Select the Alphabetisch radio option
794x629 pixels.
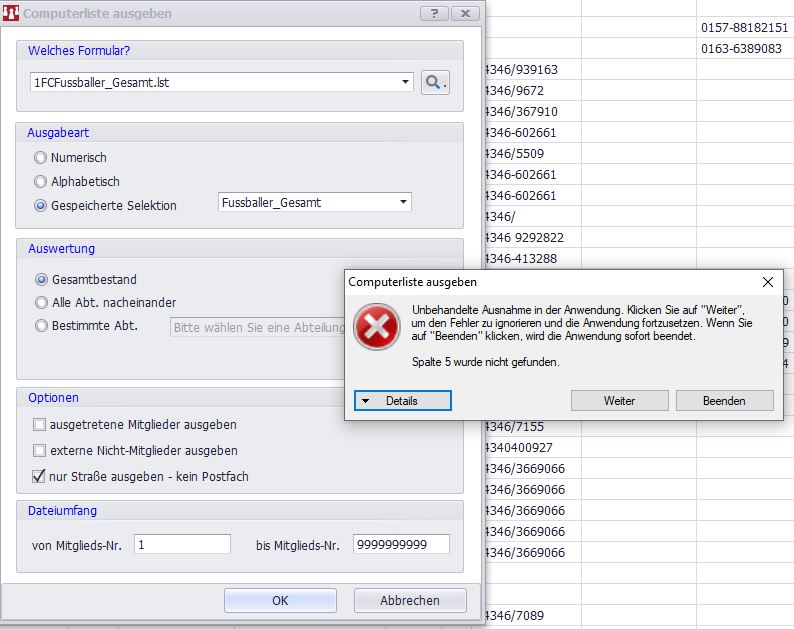(x=41, y=182)
